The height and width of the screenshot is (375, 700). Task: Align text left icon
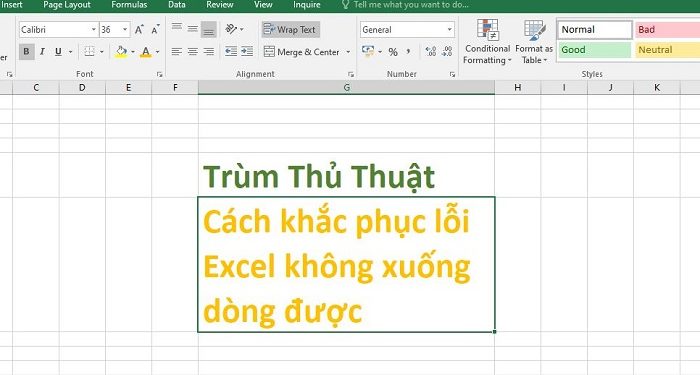[177, 52]
